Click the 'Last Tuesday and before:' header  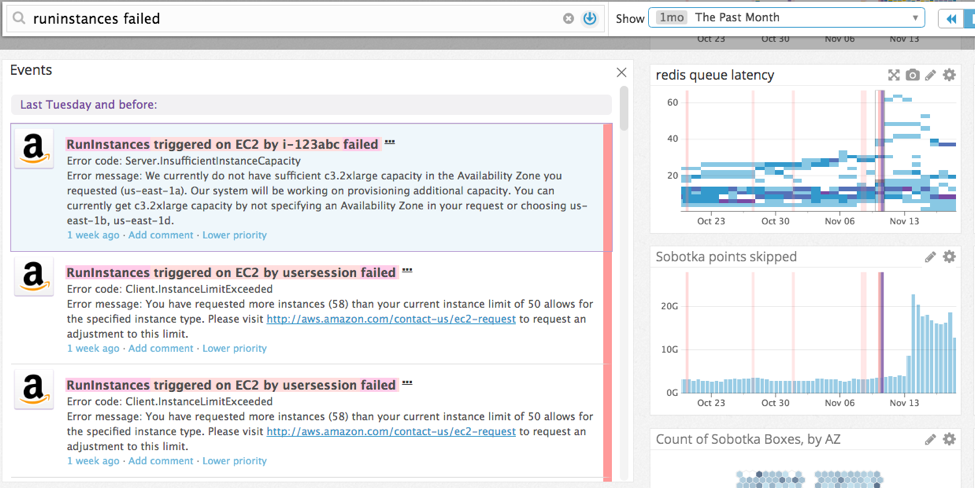pos(311,104)
